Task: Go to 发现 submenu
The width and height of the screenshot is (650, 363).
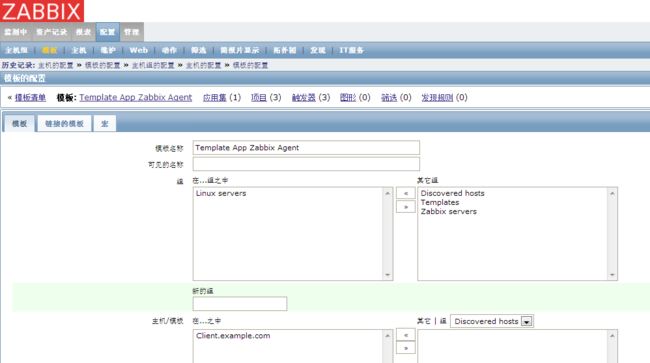Action: click(318, 50)
